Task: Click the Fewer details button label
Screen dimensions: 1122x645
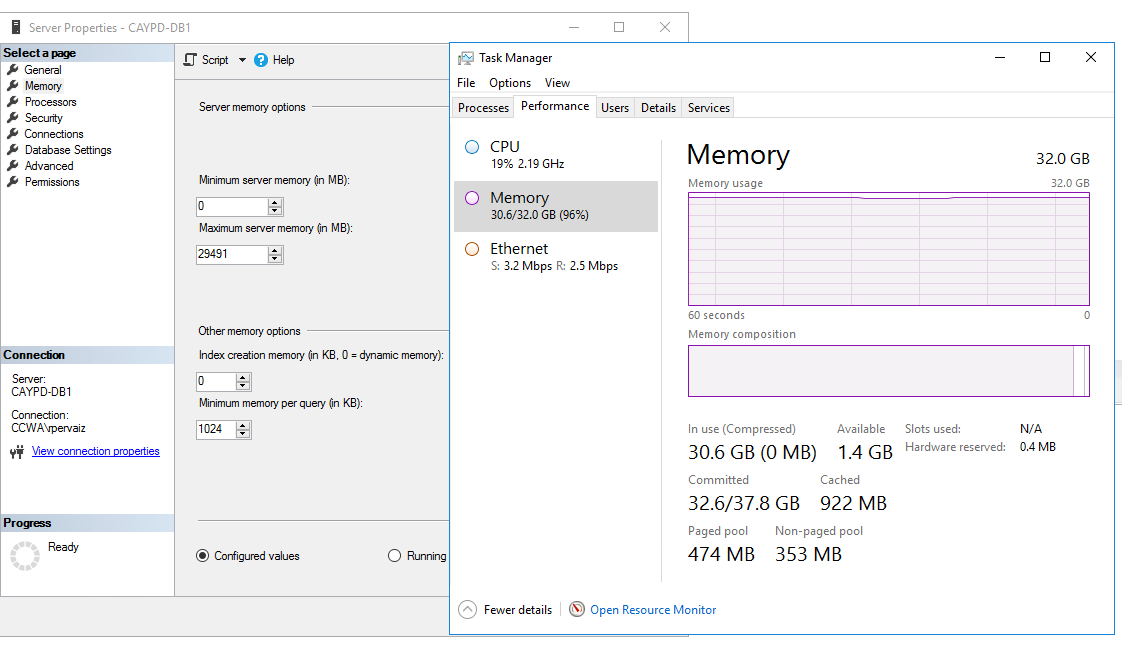Action: pyautogui.click(x=517, y=610)
